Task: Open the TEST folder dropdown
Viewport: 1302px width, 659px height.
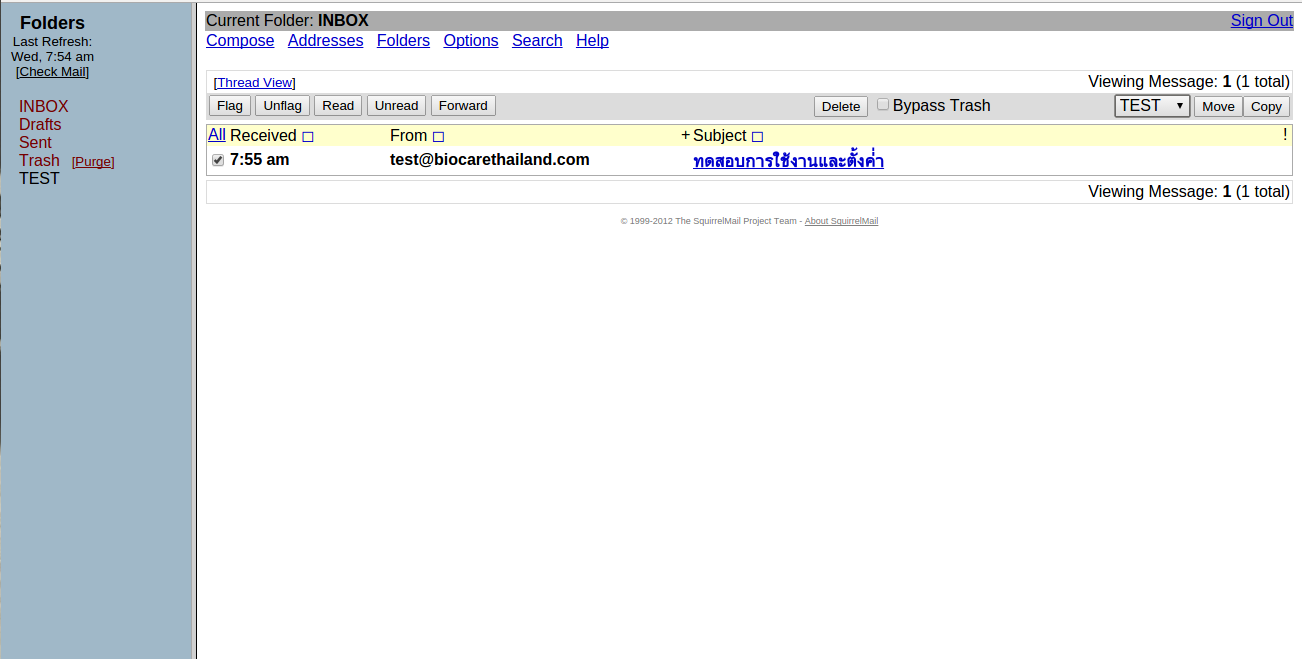Action: [1151, 106]
